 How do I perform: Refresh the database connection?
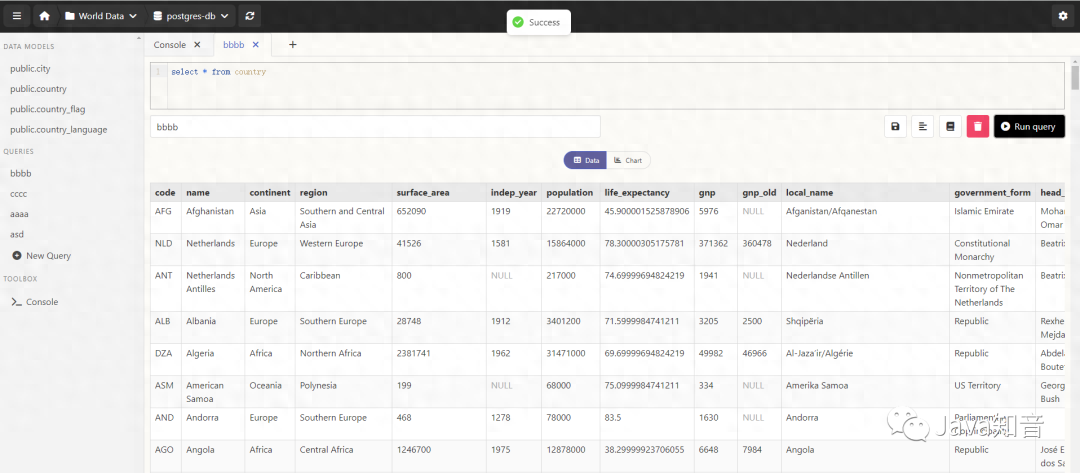point(249,16)
